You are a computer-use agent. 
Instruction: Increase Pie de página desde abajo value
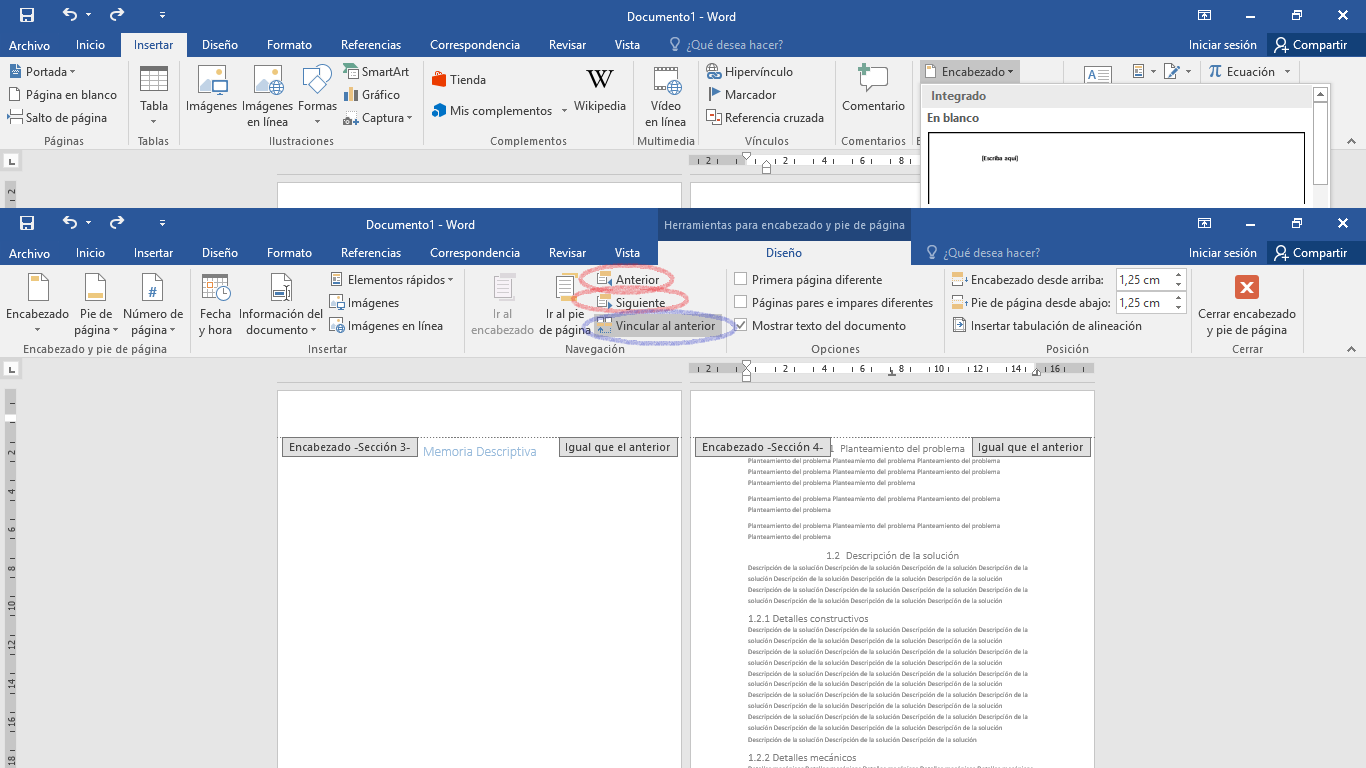[x=1178, y=298]
